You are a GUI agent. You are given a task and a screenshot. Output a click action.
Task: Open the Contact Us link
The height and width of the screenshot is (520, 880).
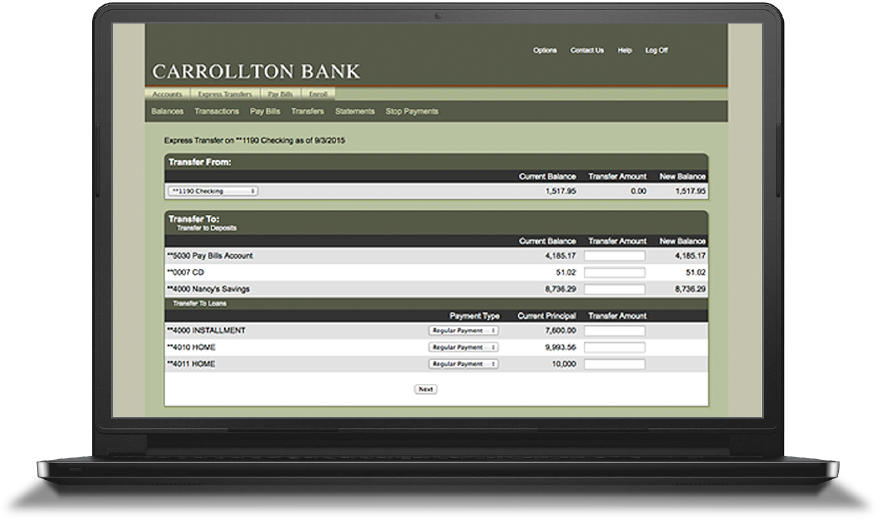587,50
